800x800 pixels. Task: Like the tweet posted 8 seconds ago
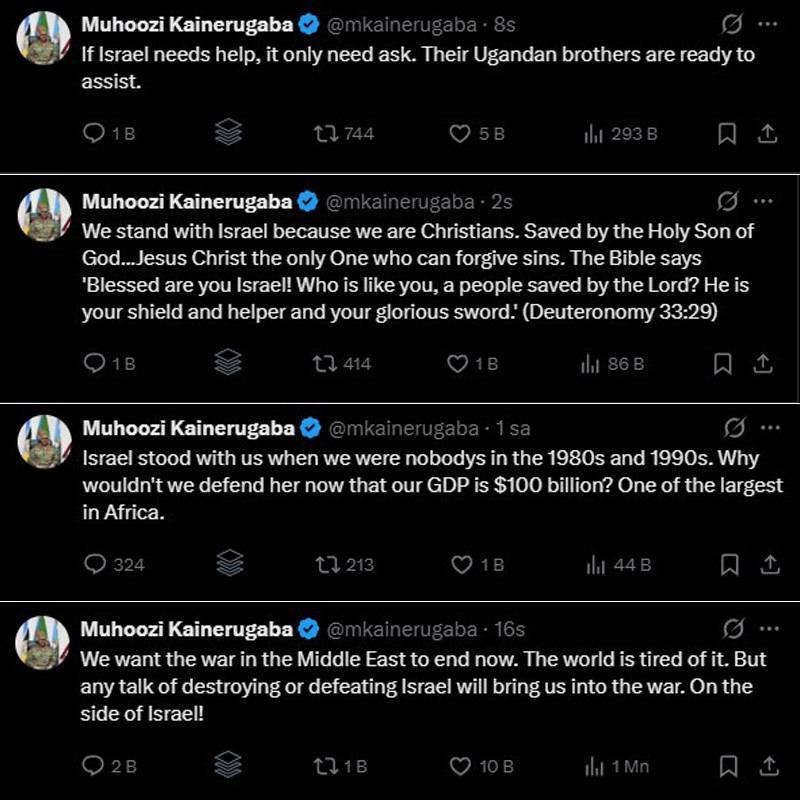point(461,130)
